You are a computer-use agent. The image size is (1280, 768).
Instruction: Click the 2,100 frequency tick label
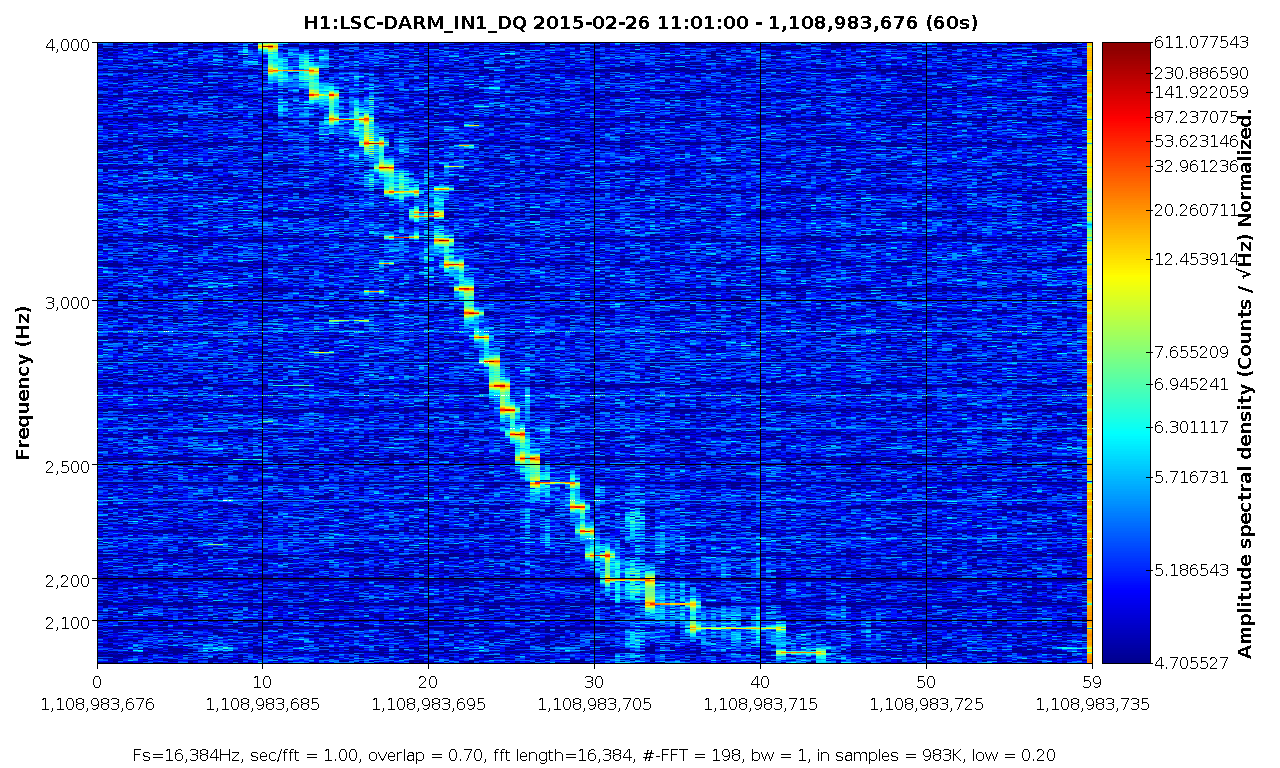tap(68, 621)
